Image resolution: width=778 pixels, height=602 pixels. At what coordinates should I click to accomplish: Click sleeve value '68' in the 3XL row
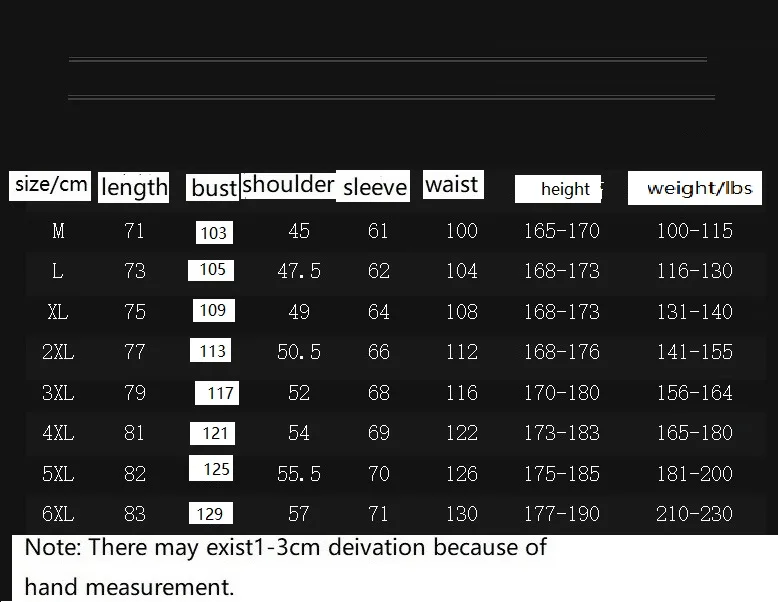pos(379,393)
